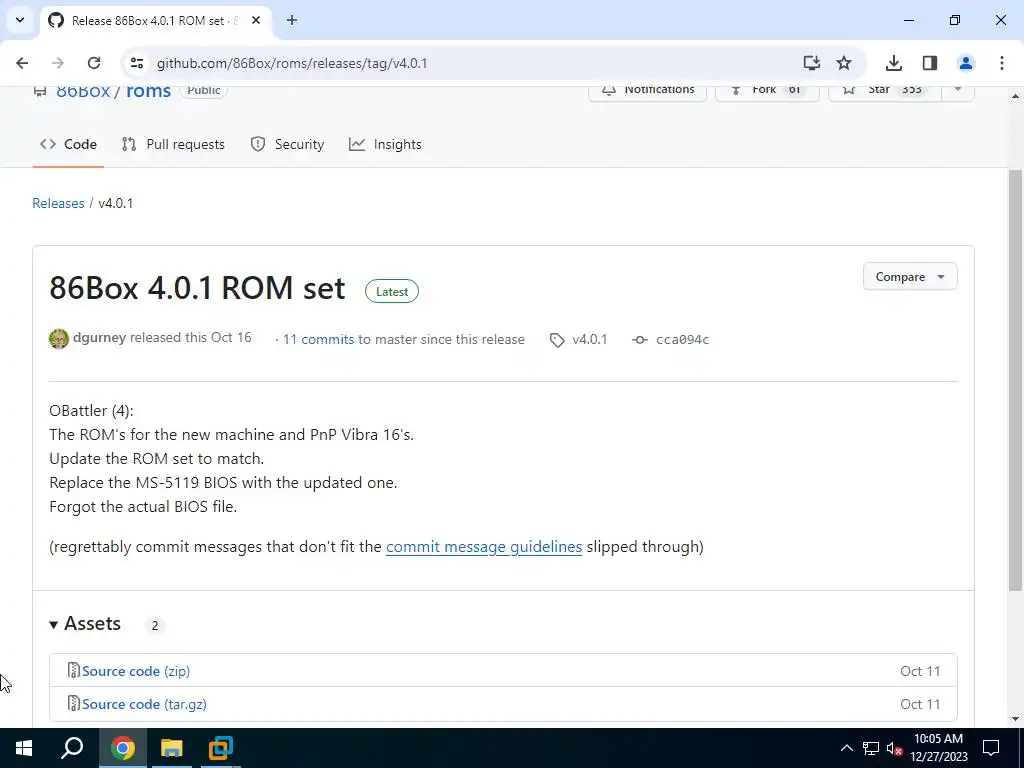Open the 11 commits link

tap(318, 340)
